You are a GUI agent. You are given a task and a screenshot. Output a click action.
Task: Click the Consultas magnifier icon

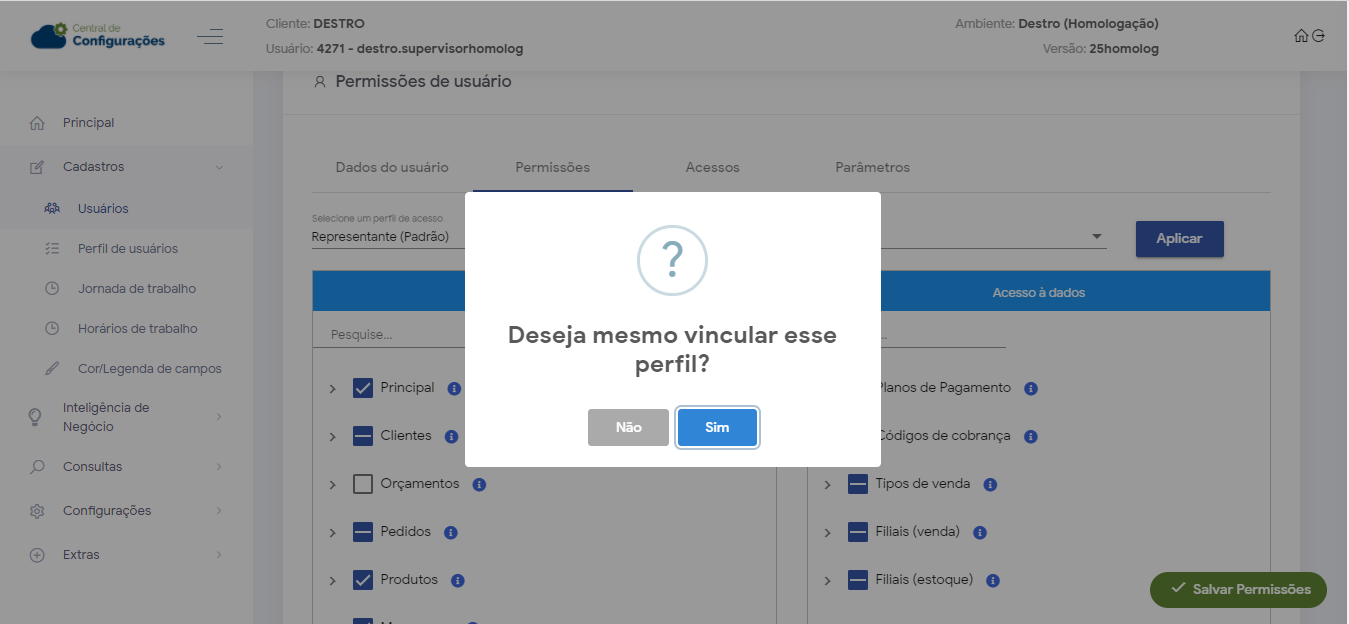pyautogui.click(x=37, y=467)
